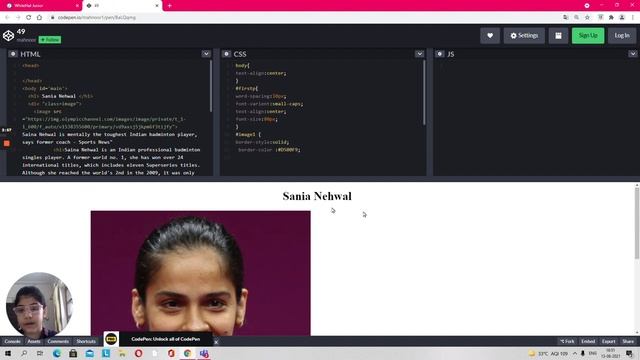Open the CSS panel settings gear
Image resolution: width=640 pixels, height=360 pixels.
click(227, 54)
